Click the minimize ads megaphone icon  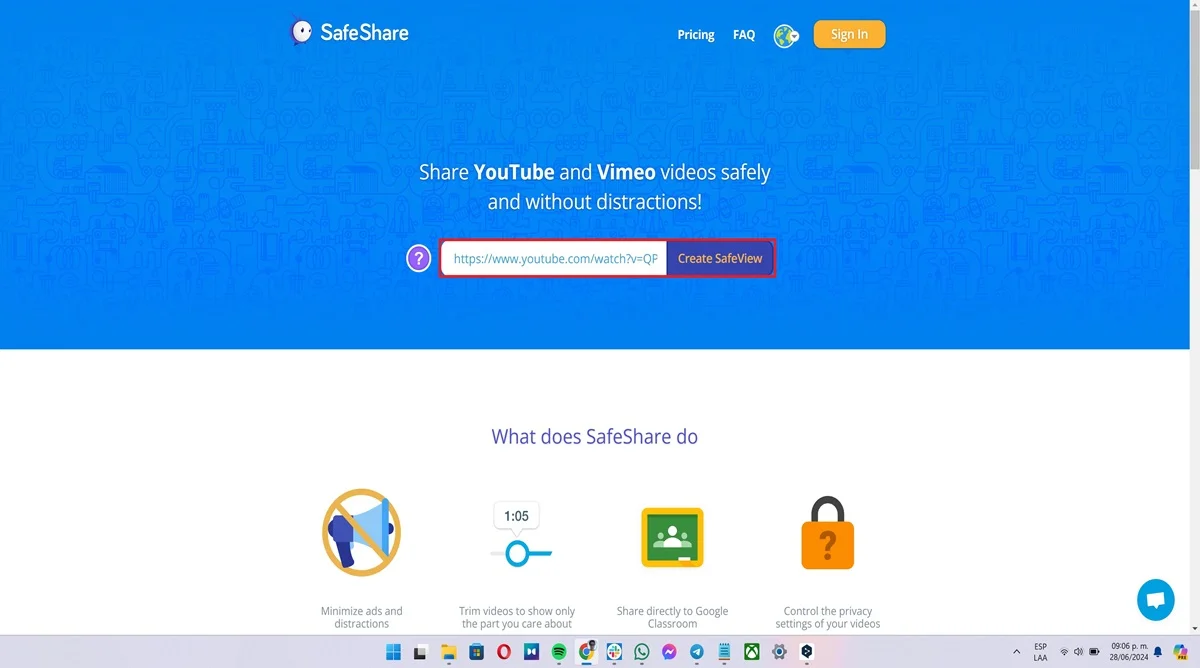coord(361,532)
